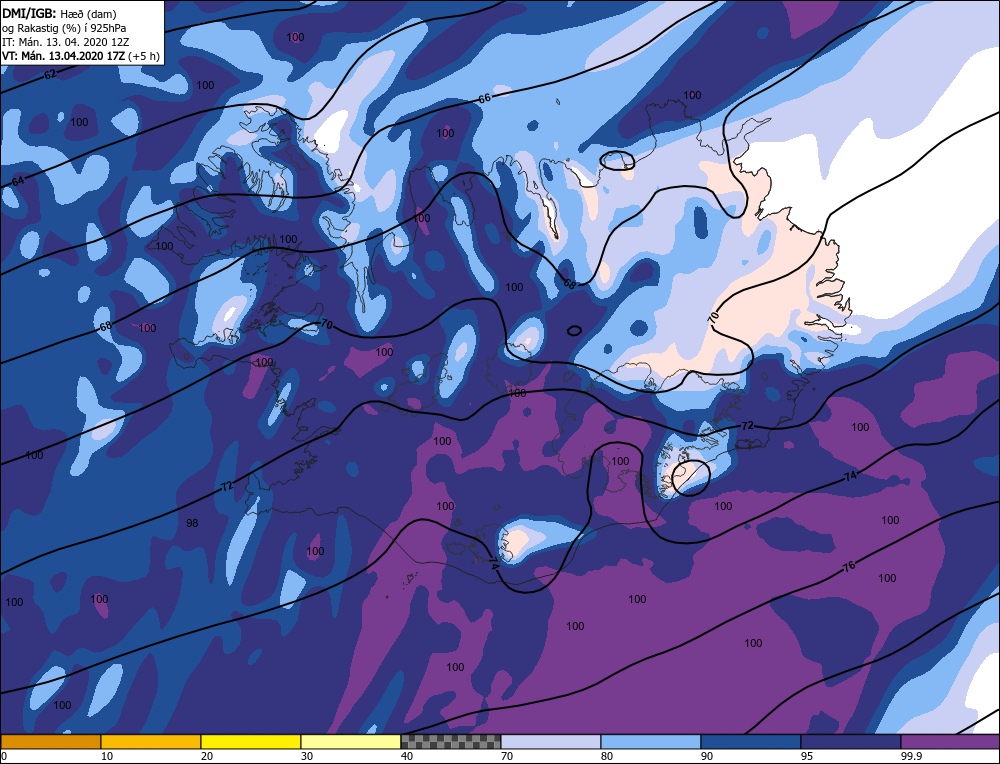Click the legend tick label "40"
Viewport: 1000px width, 764px height.
[407, 756]
